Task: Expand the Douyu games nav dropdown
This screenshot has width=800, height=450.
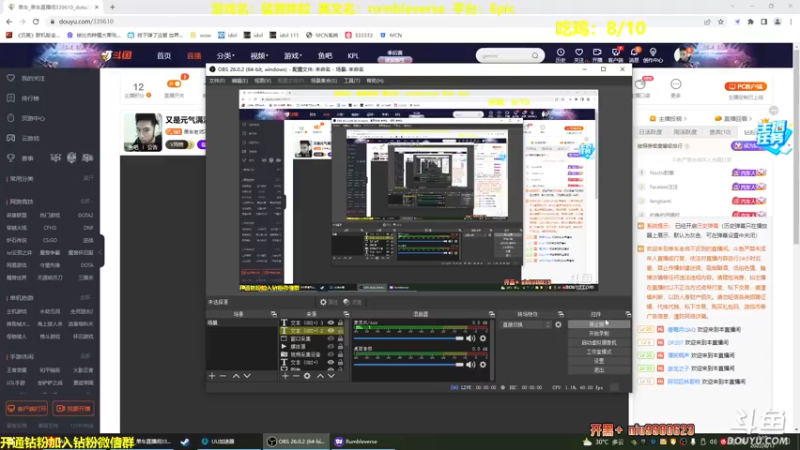Action: [x=293, y=56]
